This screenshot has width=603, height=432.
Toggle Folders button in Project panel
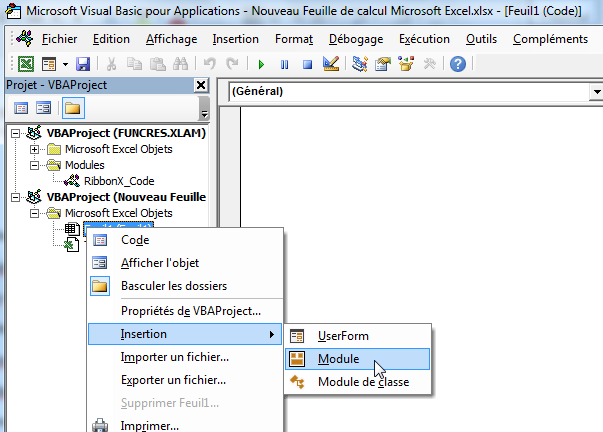(73, 108)
